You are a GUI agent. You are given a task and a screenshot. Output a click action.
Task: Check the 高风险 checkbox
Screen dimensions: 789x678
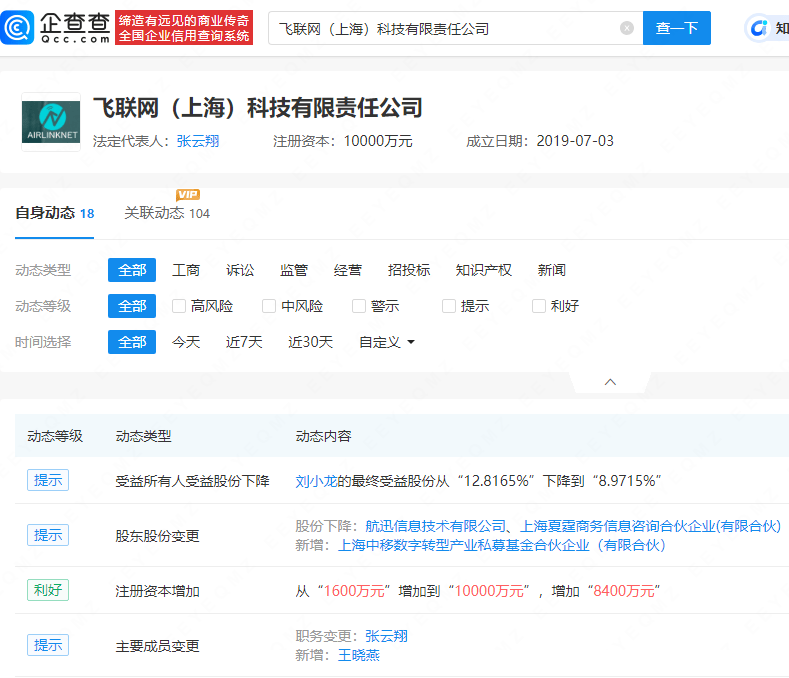179,306
